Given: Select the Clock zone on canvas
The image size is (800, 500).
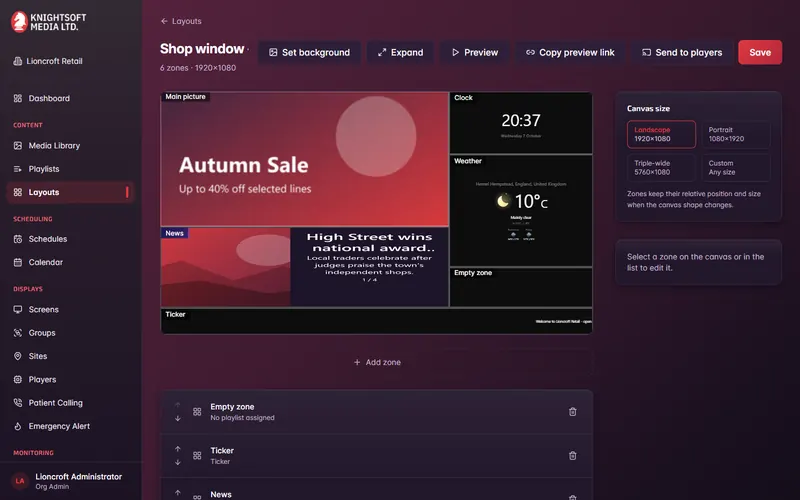Looking at the screenshot, I should tap(521, 123).
